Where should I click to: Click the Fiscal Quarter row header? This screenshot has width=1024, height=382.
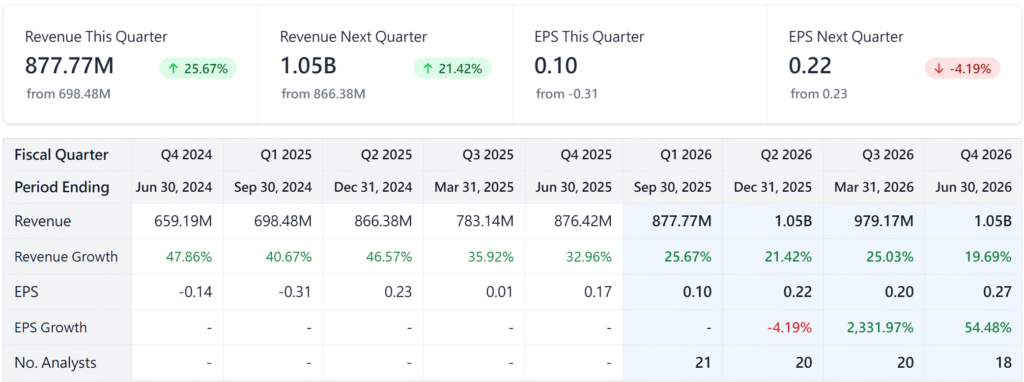click(61, 155)
